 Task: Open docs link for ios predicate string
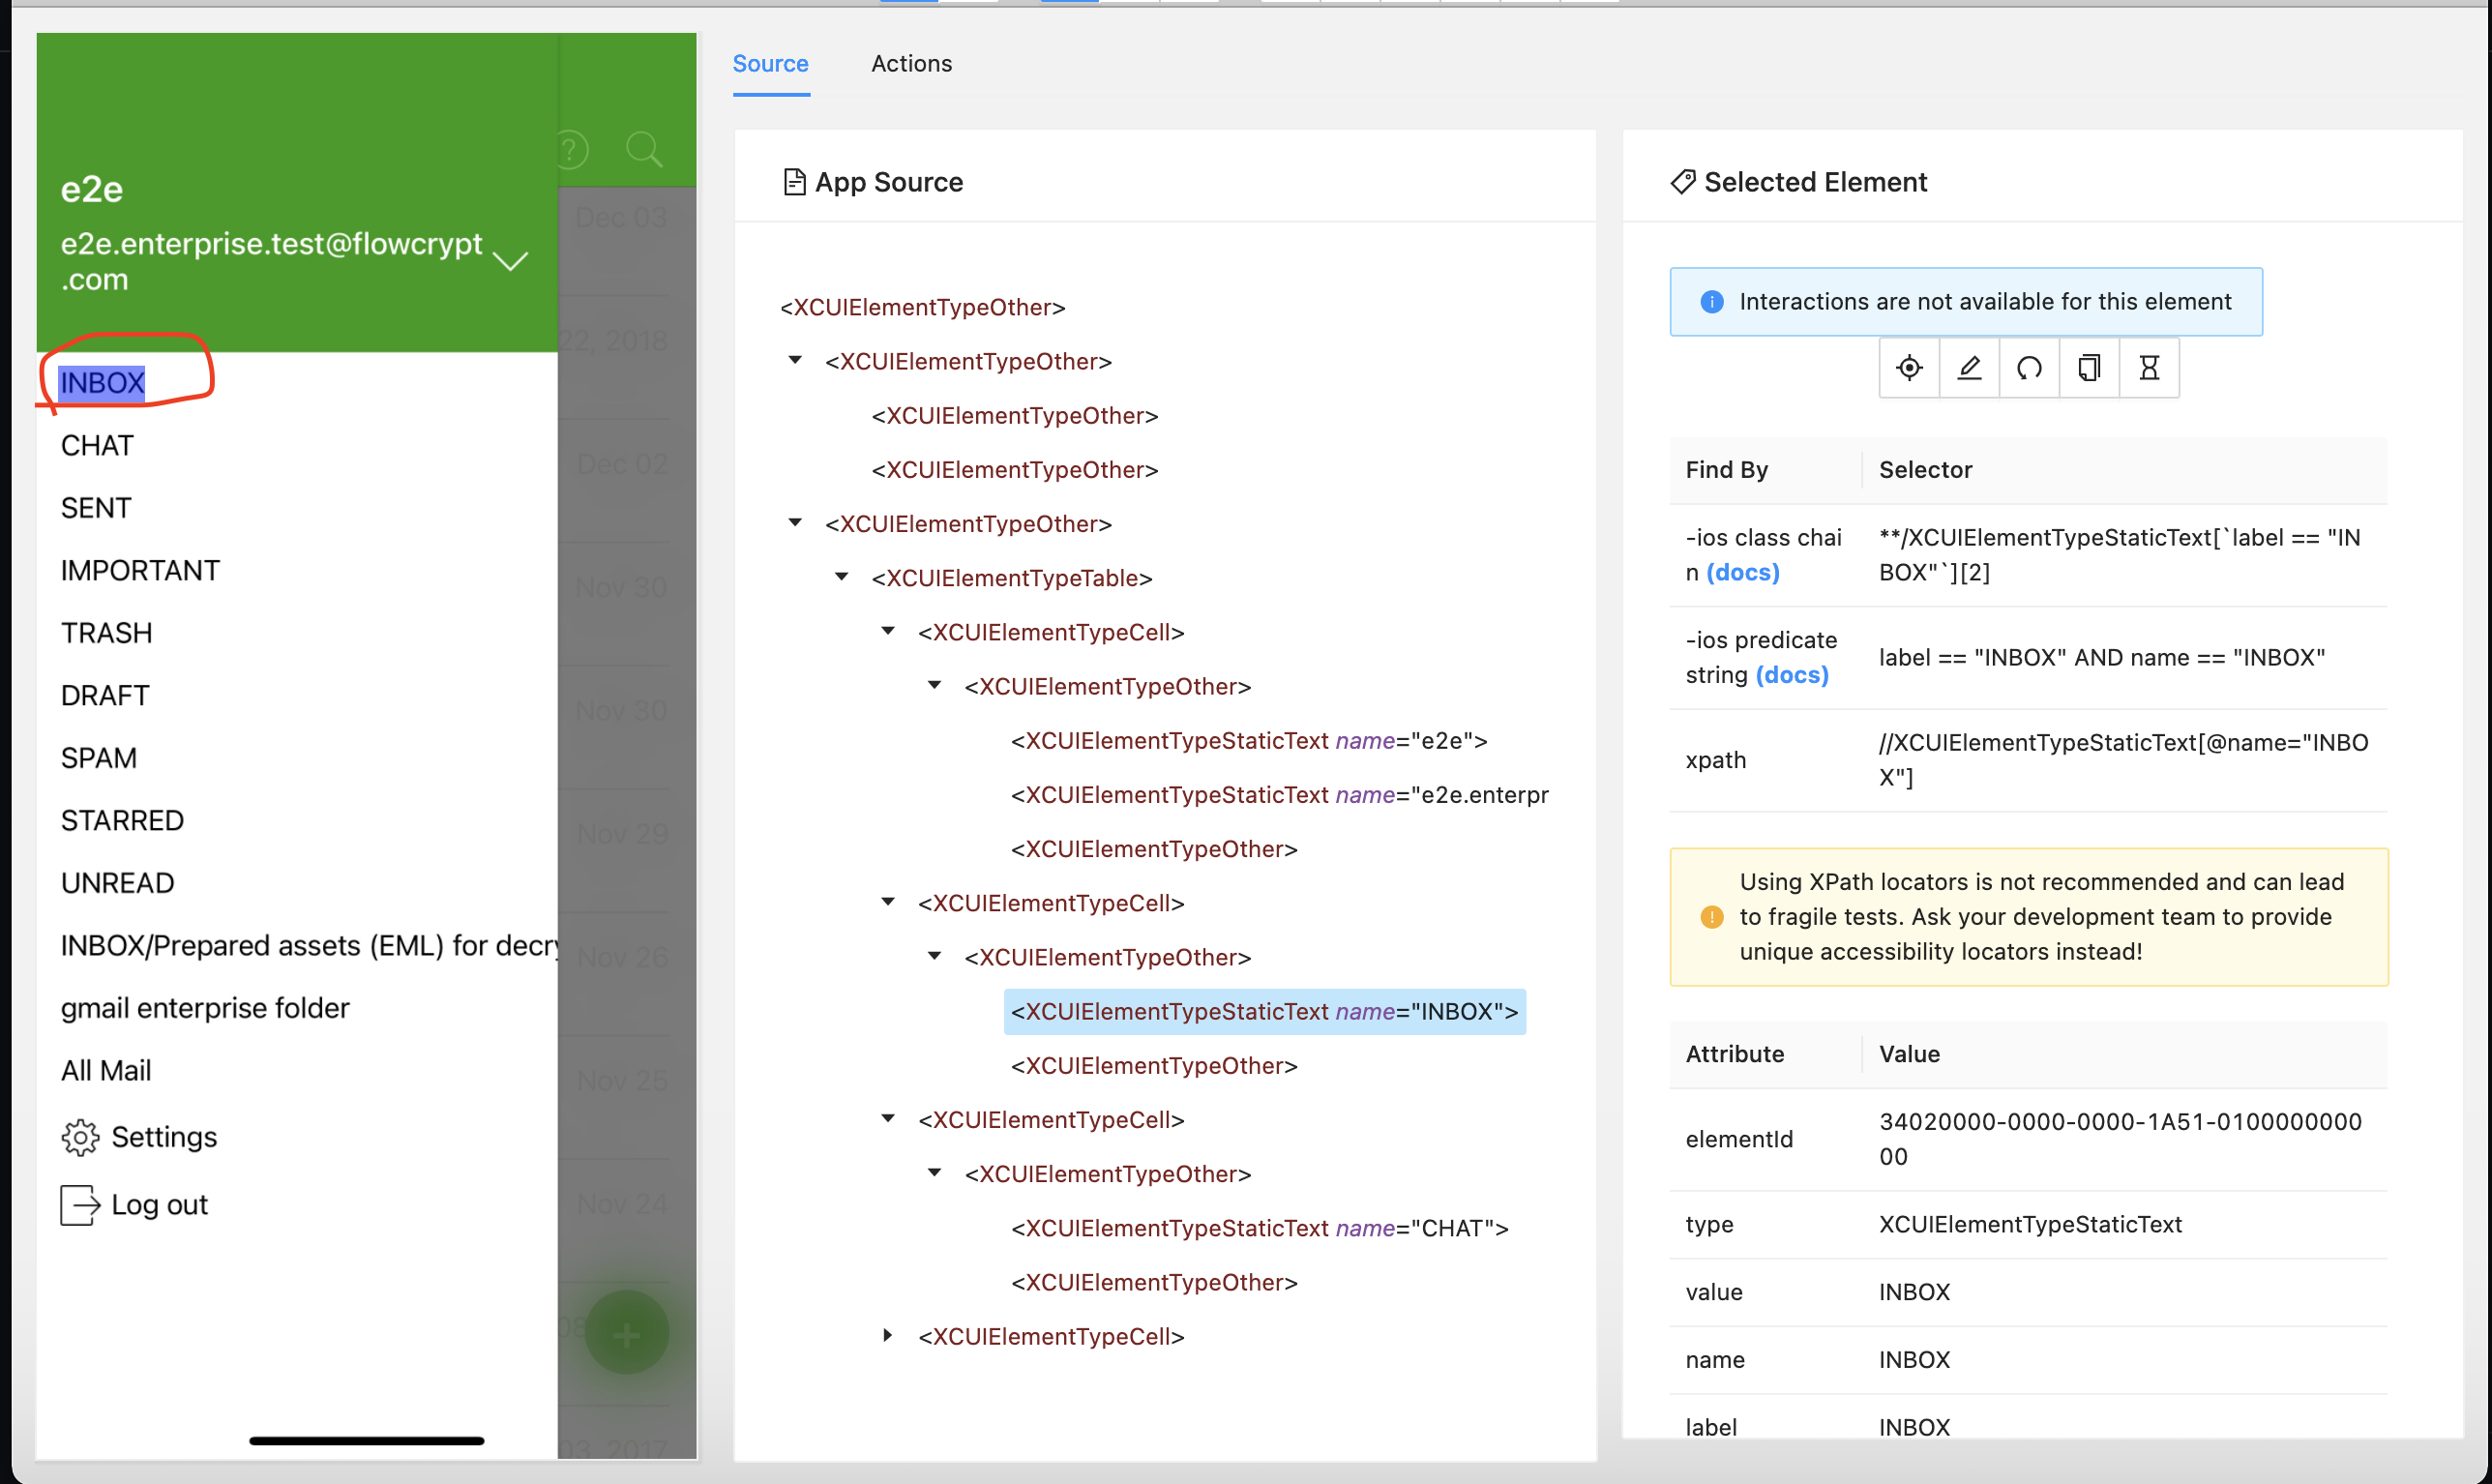click(1792, 675)
